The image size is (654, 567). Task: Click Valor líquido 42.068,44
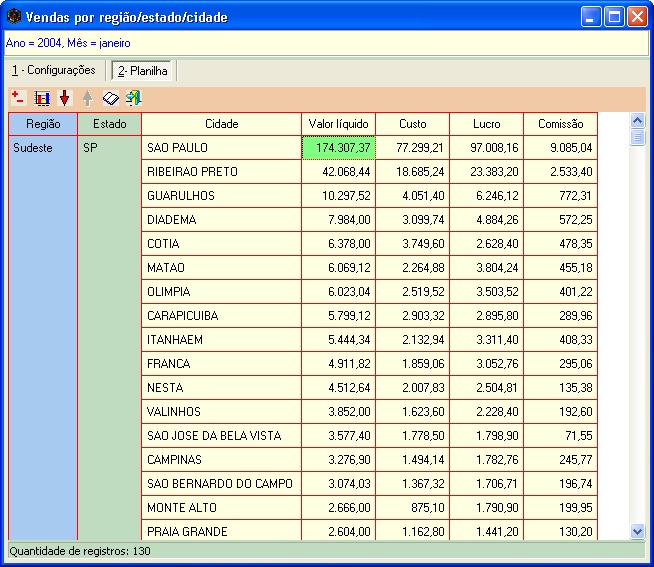click(338, 172)
